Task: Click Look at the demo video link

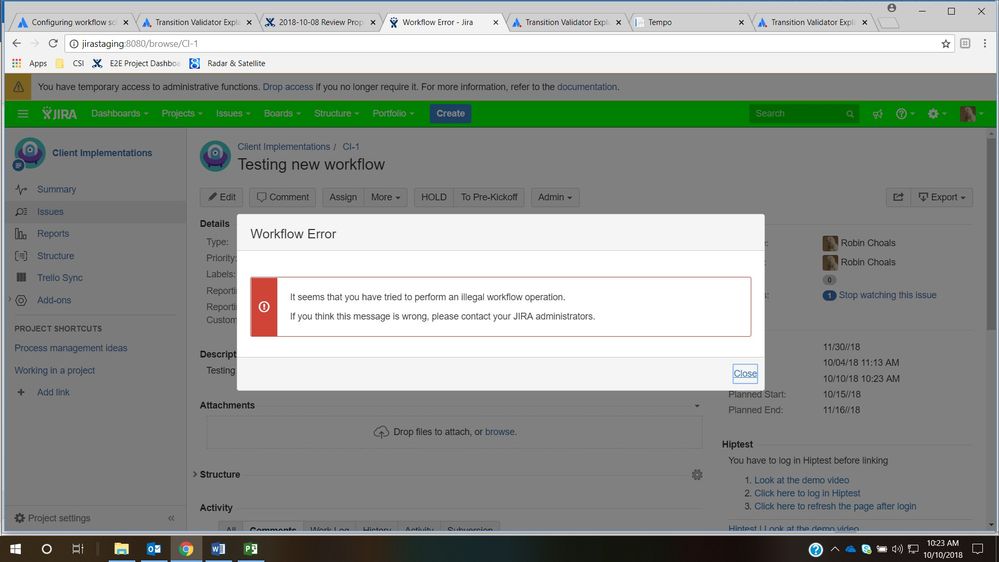Action: tap(801, 480)
